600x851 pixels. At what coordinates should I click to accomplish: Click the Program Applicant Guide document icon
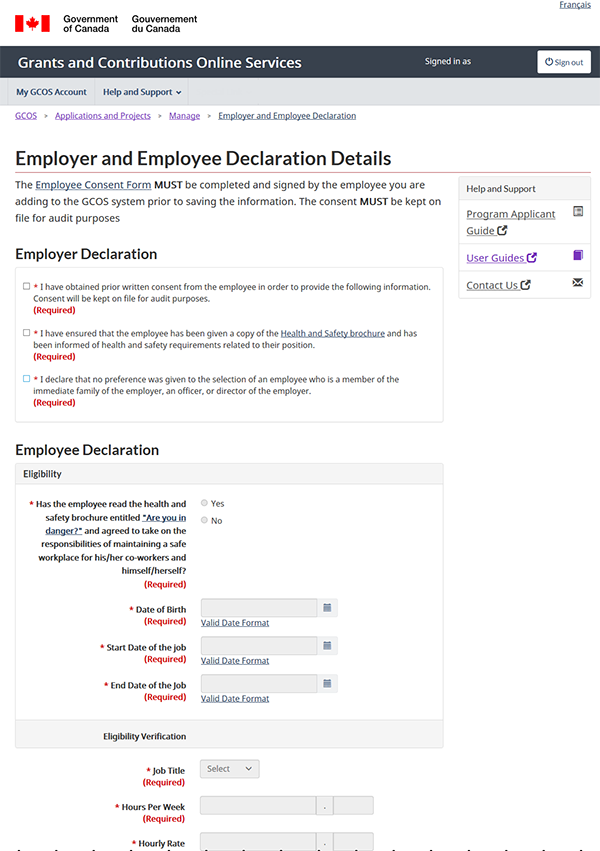577,212
